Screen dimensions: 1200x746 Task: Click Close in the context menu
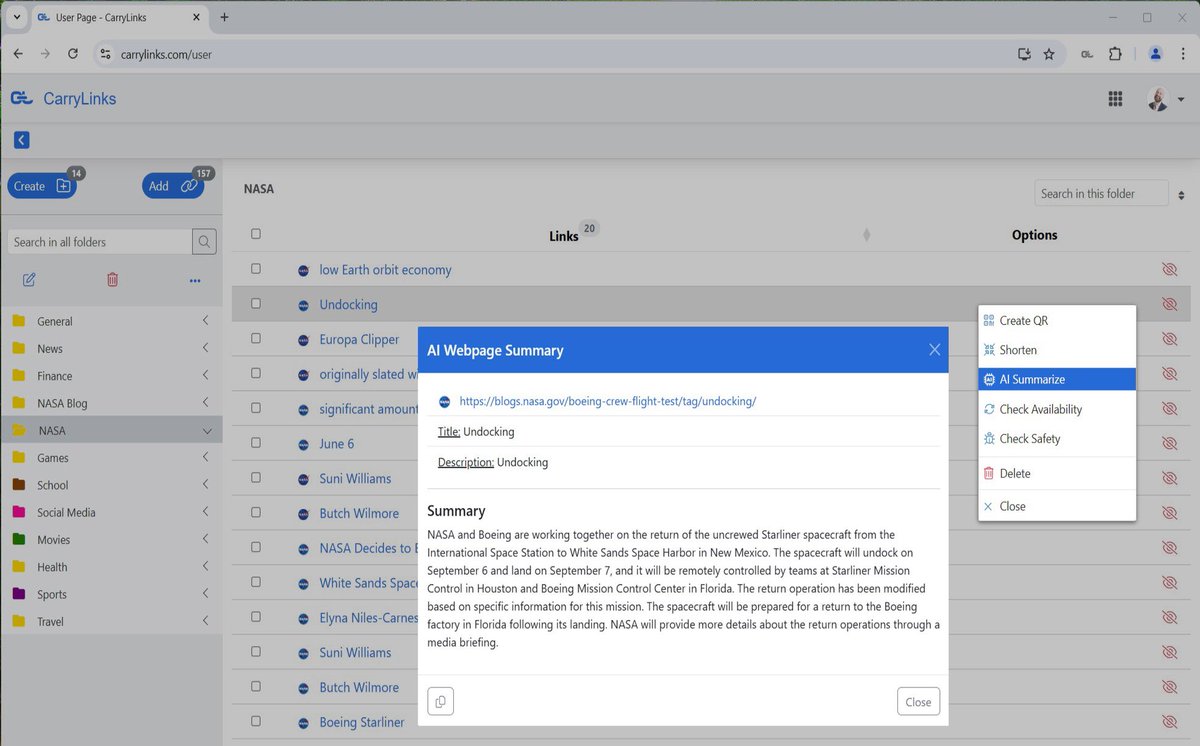pos(1057,506)
